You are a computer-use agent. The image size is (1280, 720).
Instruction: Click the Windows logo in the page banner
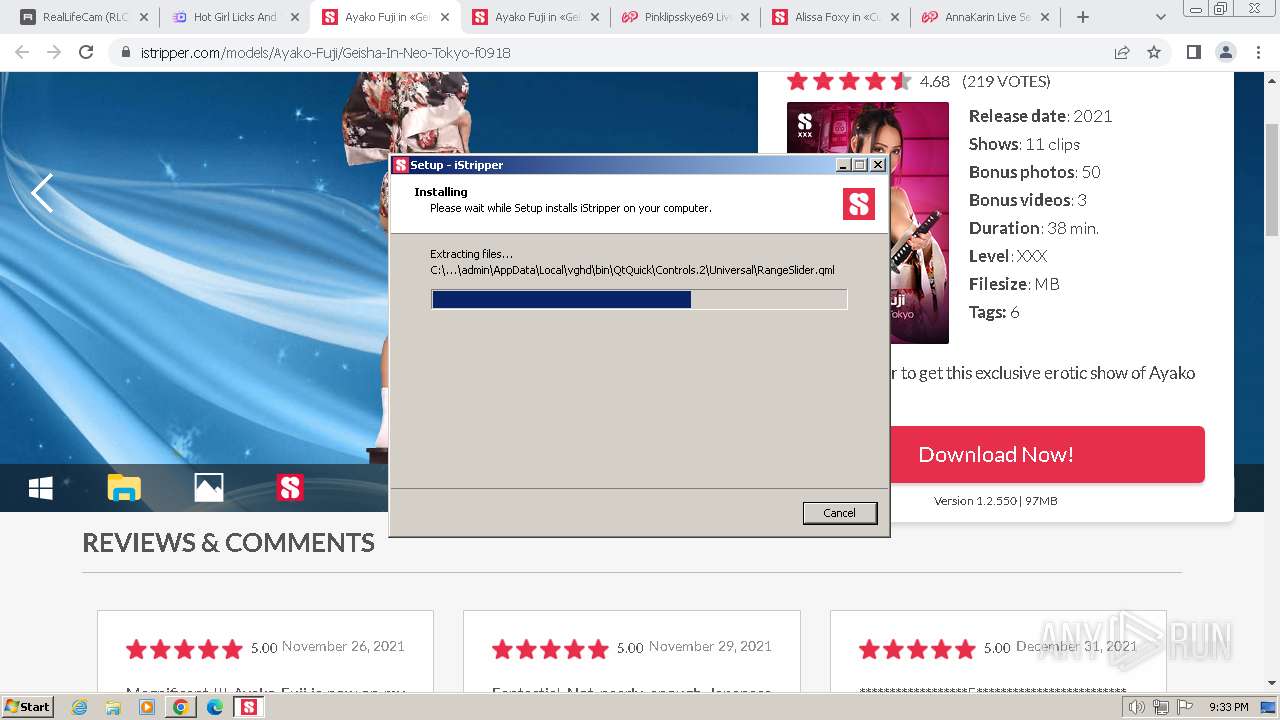[x=41, y=487]
